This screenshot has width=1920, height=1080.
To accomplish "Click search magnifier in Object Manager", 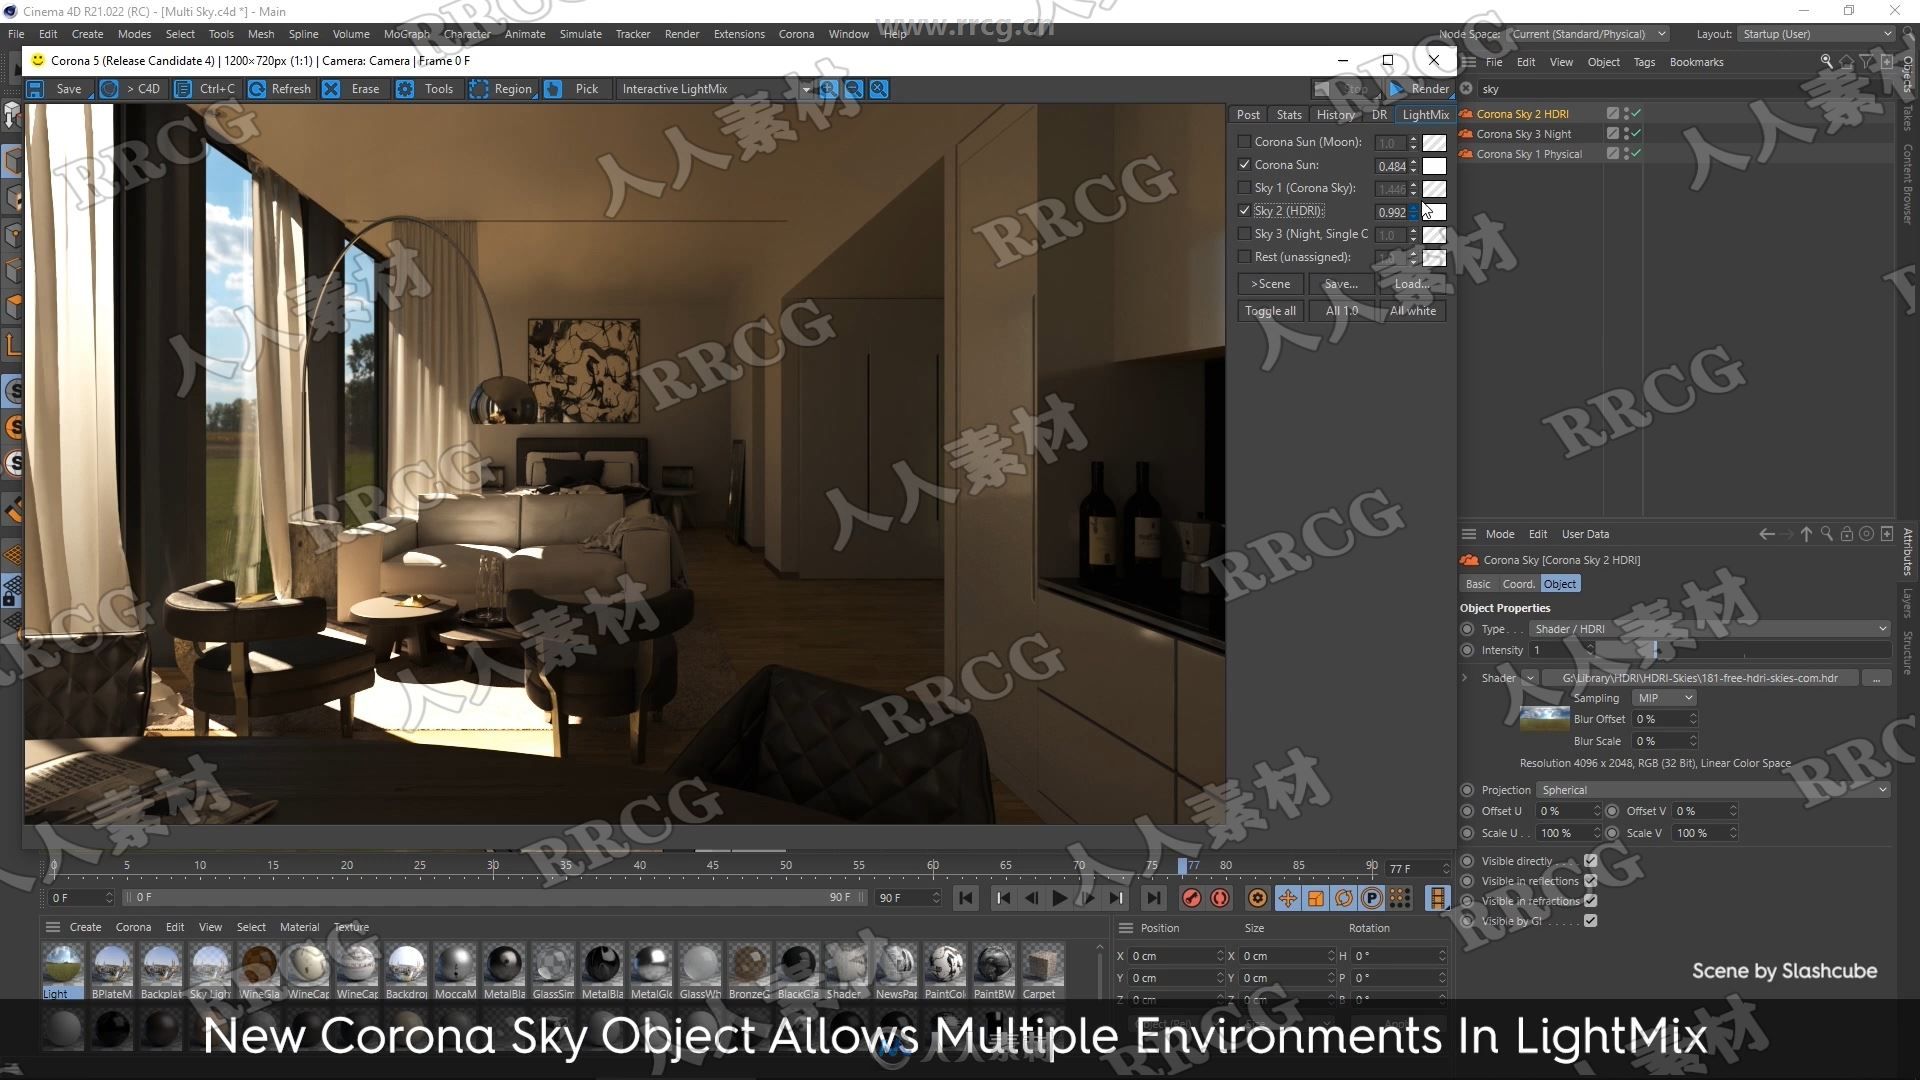I will click(x=1827, y=62).
